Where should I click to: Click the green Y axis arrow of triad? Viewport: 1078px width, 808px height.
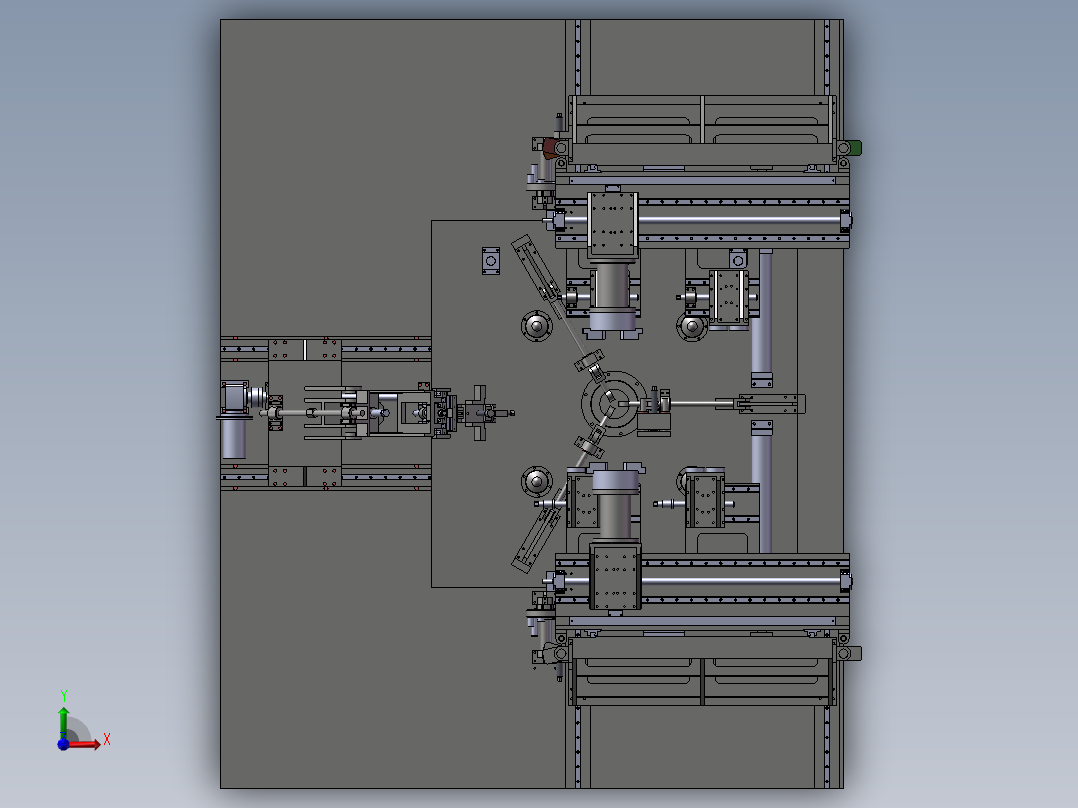(63, 723)
